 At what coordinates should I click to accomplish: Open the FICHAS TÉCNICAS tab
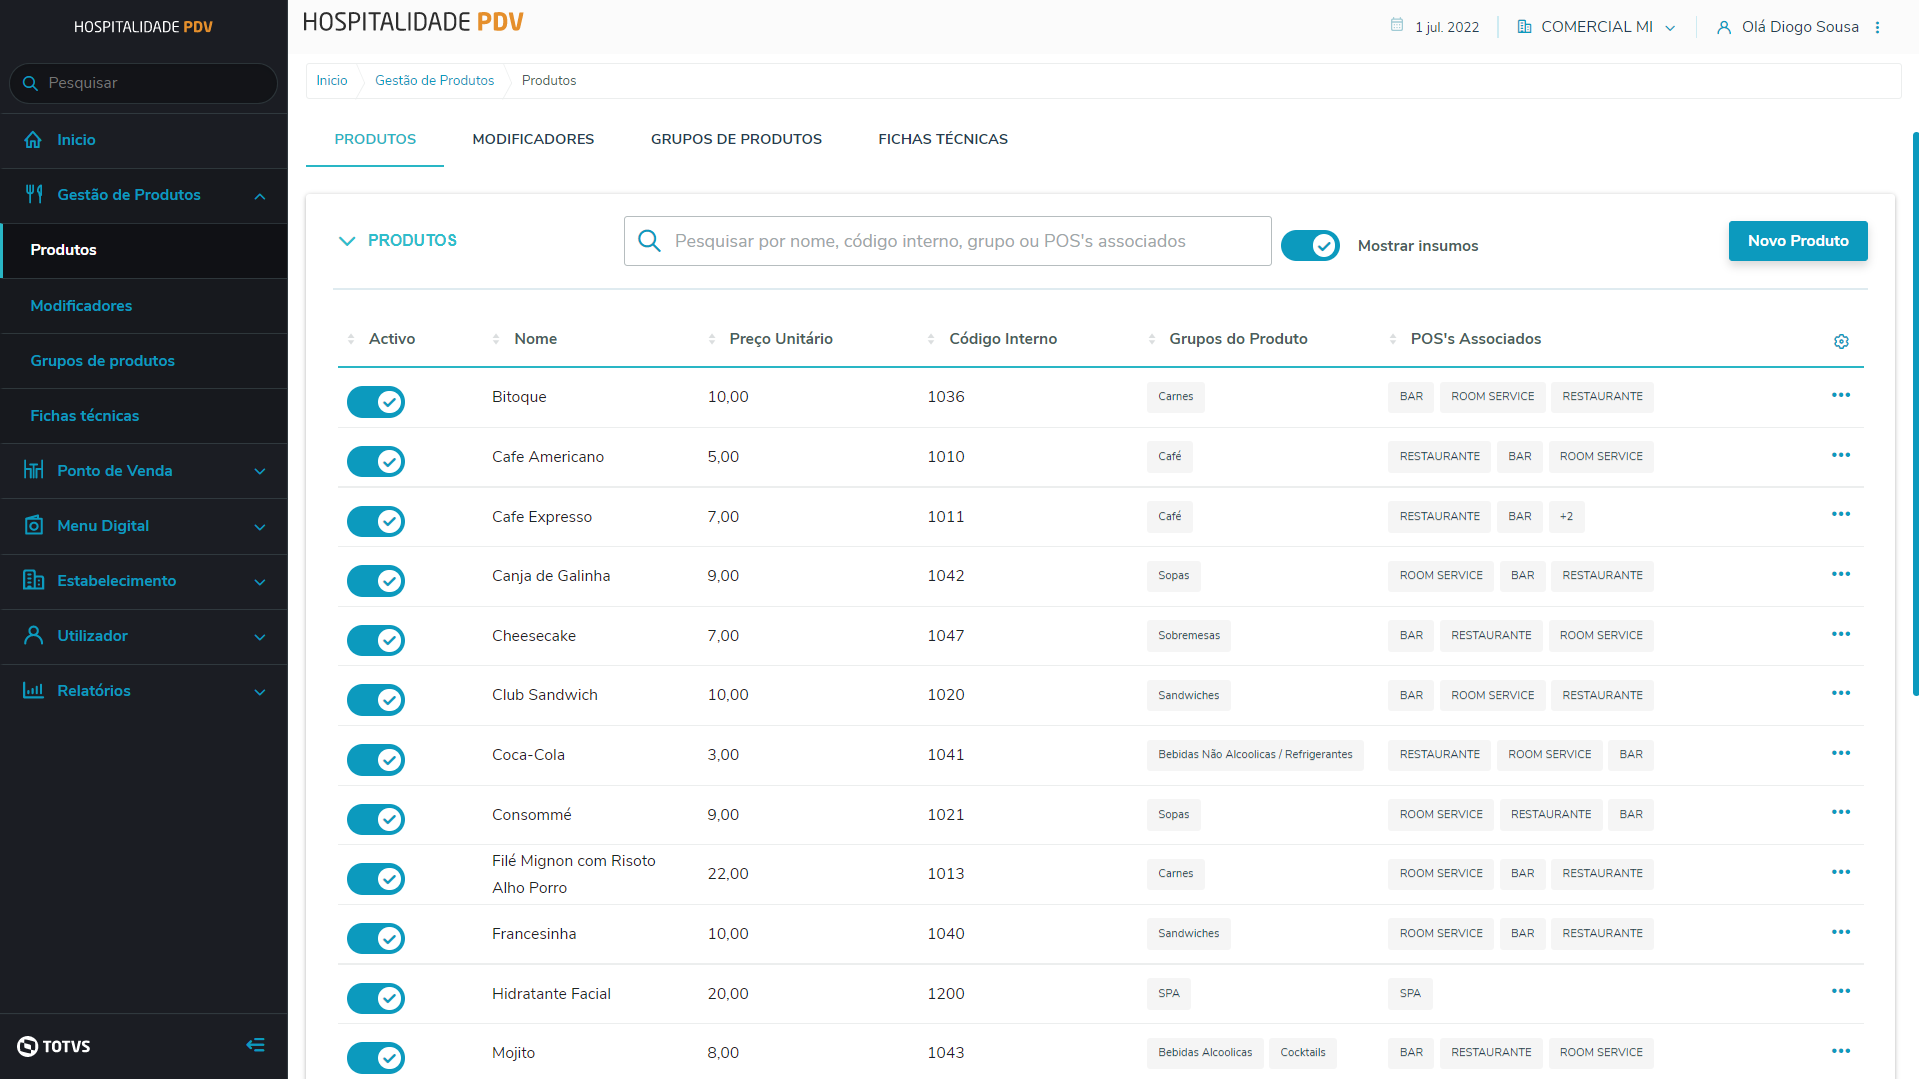tap(942, 139)
